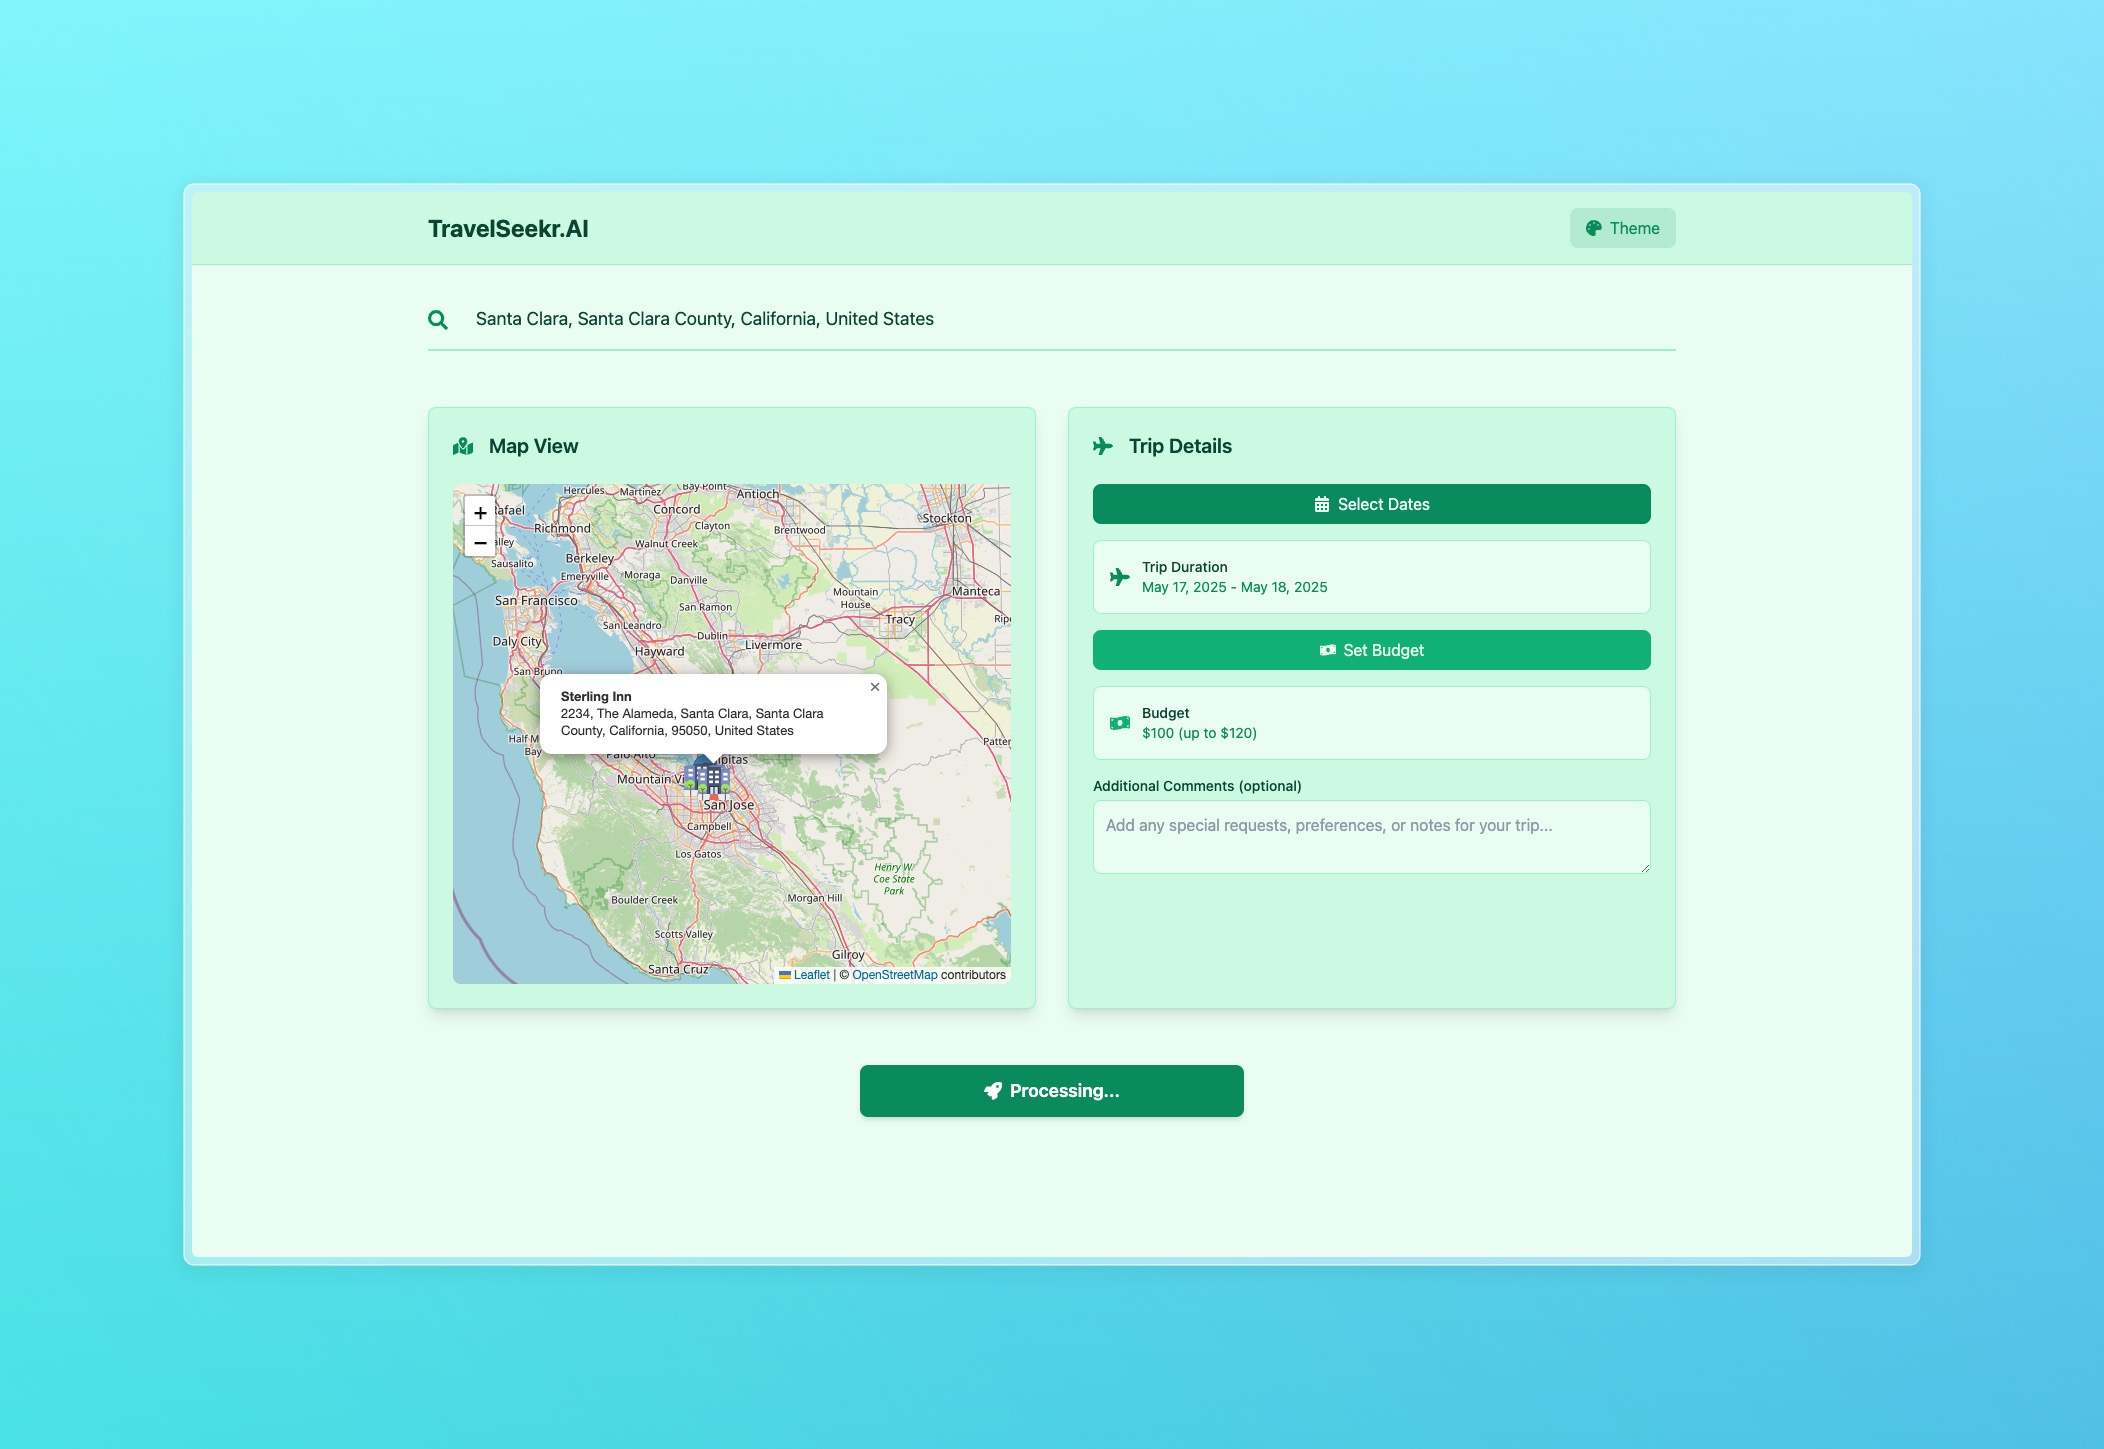This screenshot has height=1449, width=2104.
Task: Focus the Additional Comments text area
Action: coord(1371,837)
